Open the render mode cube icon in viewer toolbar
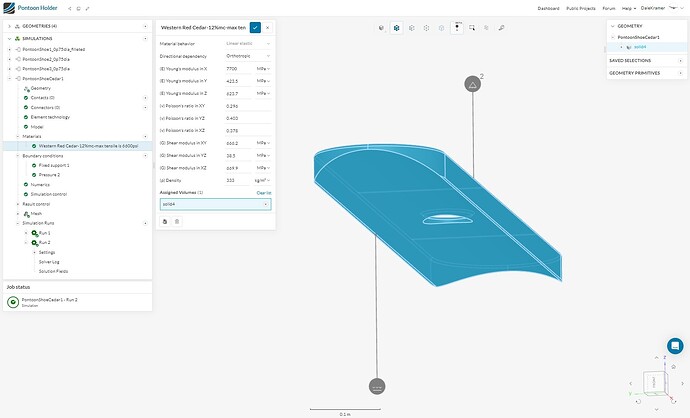The width and height of the screenshot is (690, 418). (381, 28)
